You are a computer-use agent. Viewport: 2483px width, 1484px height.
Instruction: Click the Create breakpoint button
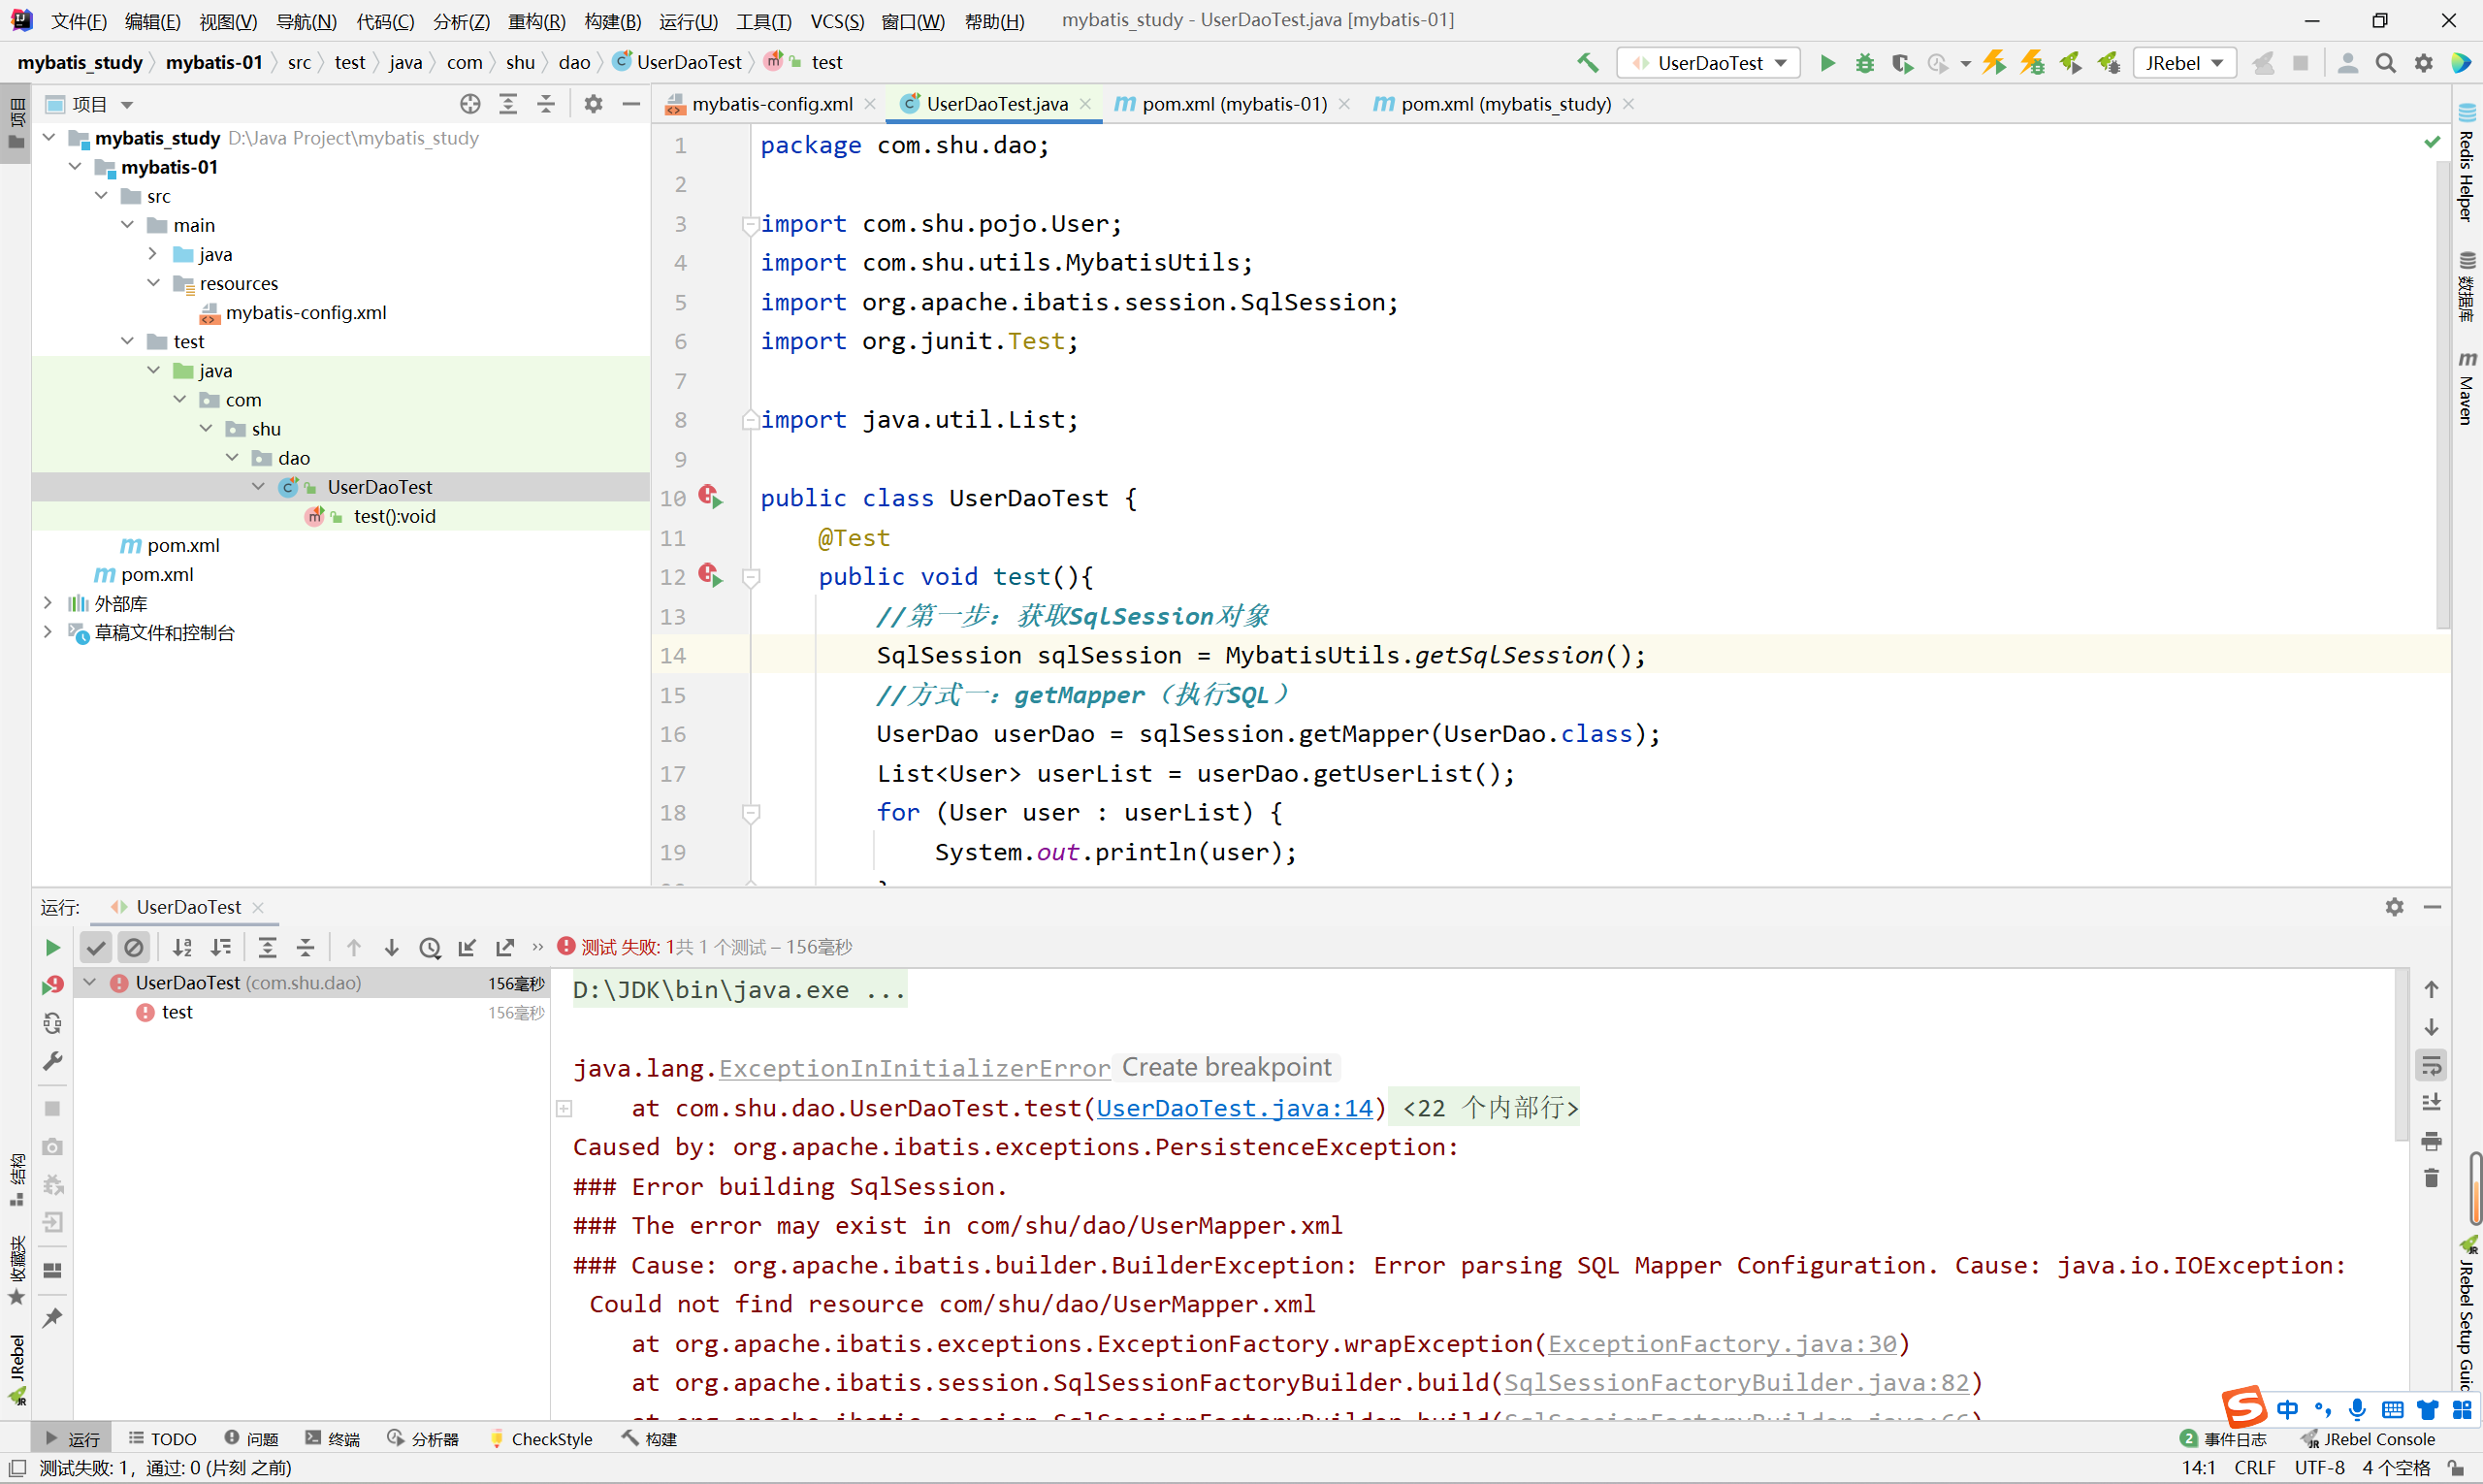(x=1226, y=1067)
